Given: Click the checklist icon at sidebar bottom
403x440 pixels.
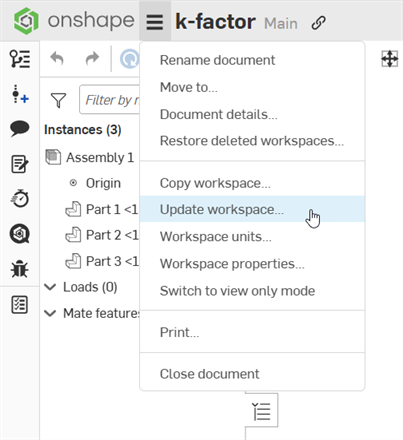Looking at the screenshot, I should (20, 305).
